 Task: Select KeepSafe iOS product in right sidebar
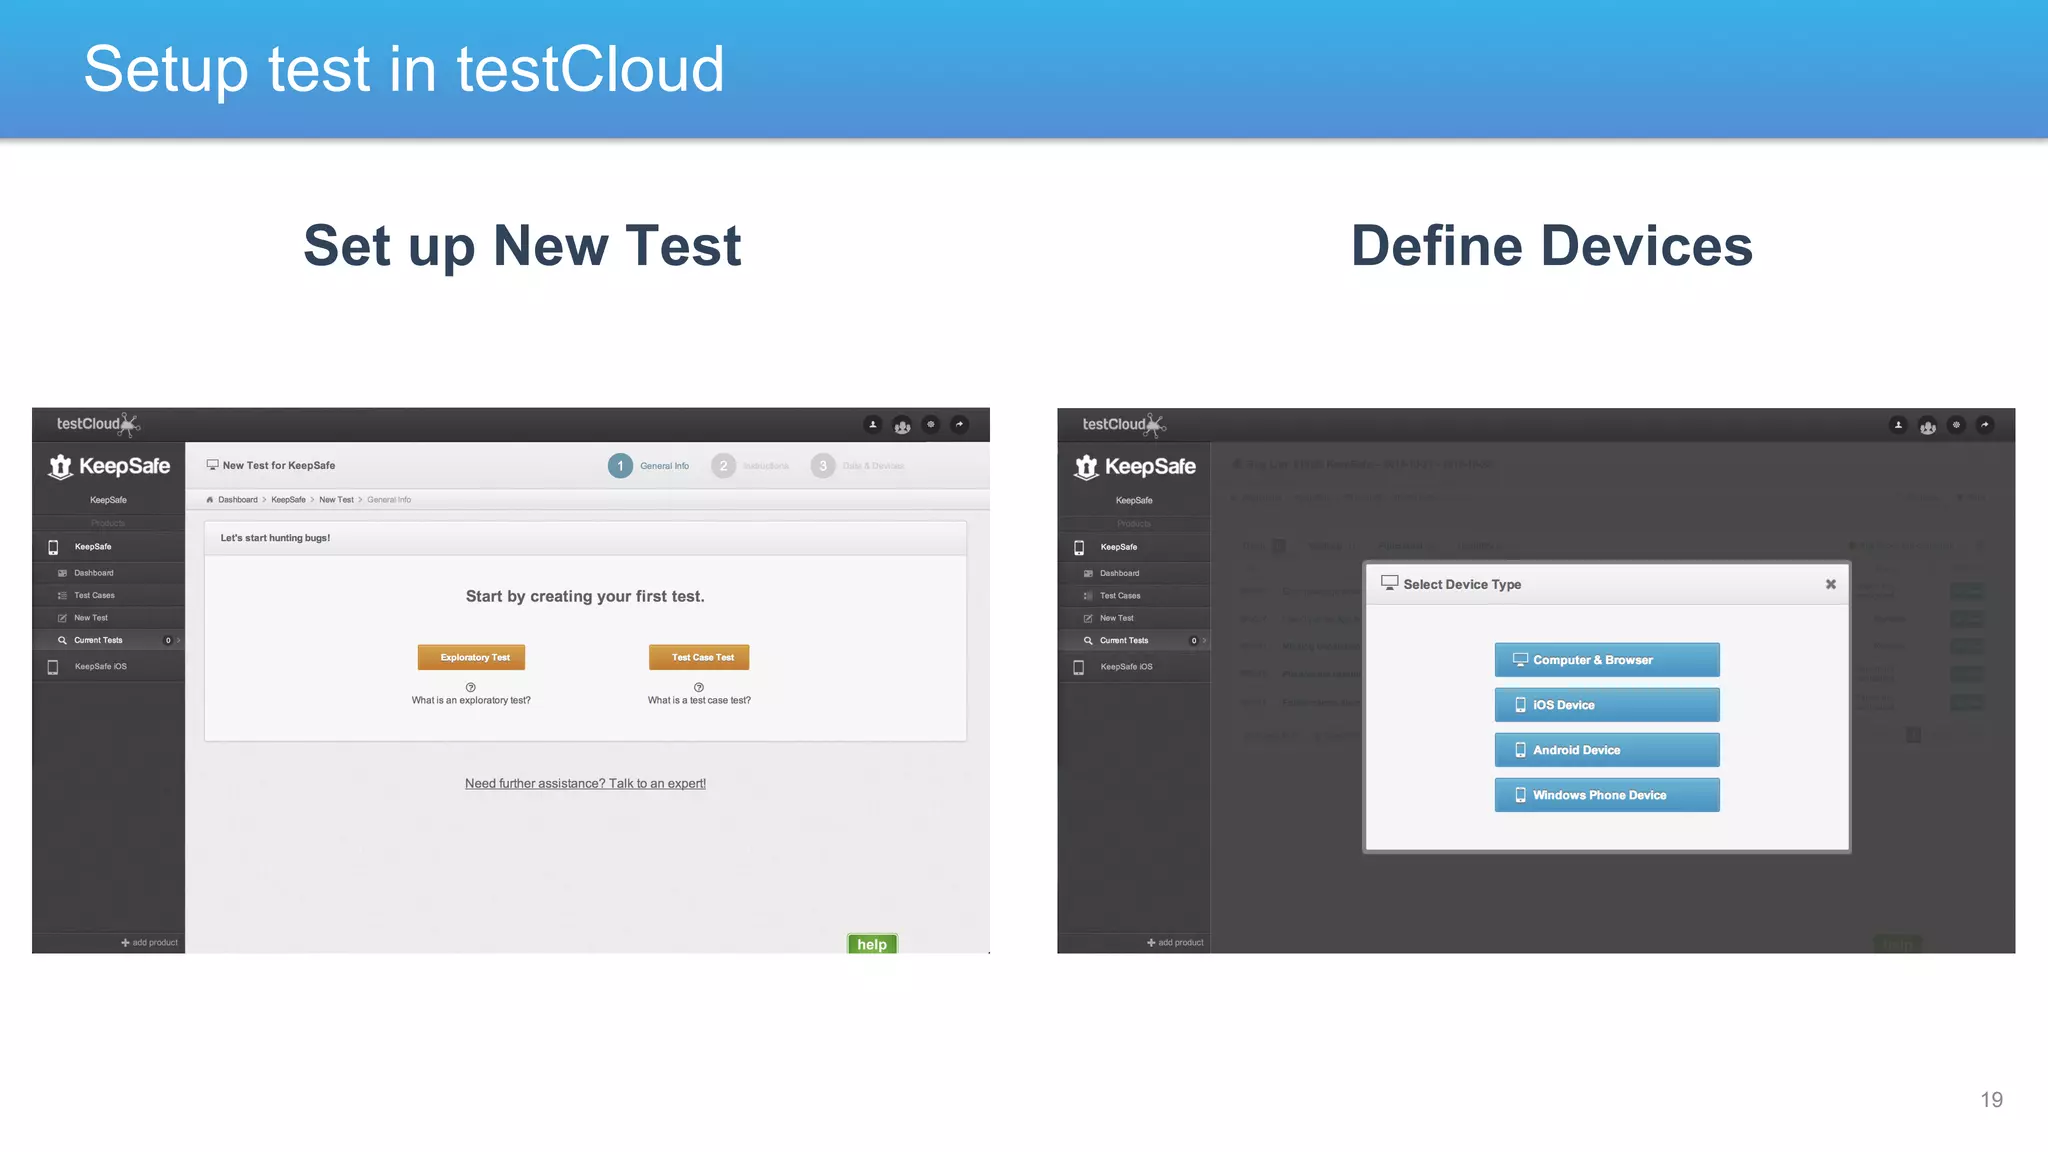tap(1134, 667)
